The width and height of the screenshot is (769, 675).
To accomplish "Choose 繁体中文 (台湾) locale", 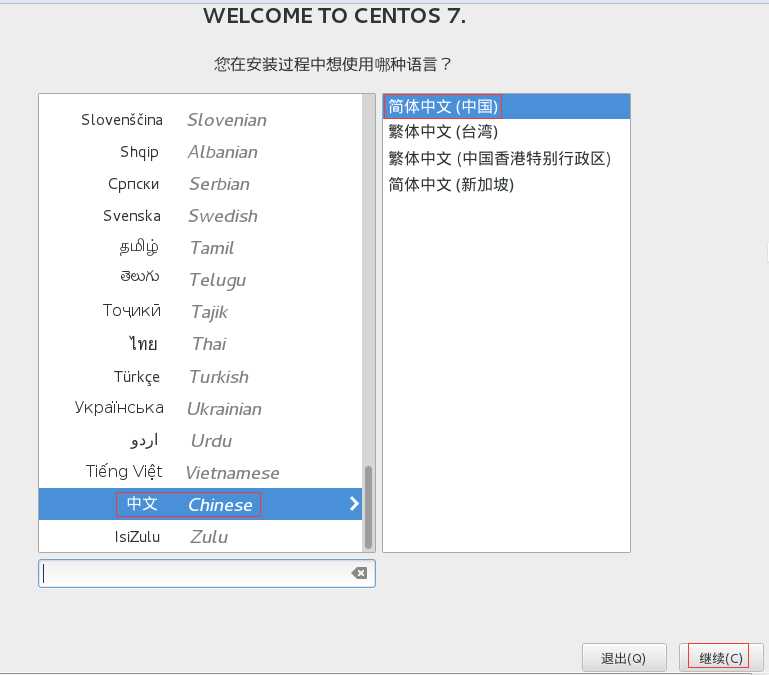I will pyautogui.click(x=506, y=131).
